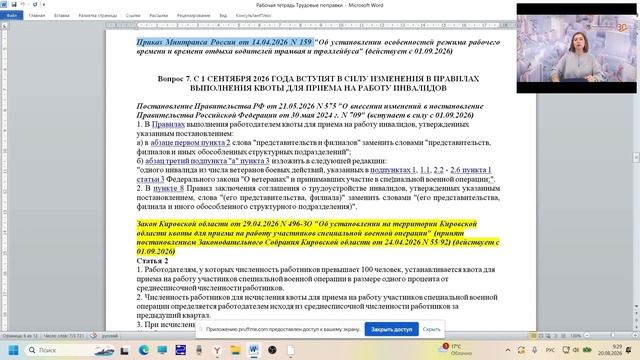Open the пункте 8 hyperlink
This screenshot has width=640, height=360.
click(x=169, y=188)
